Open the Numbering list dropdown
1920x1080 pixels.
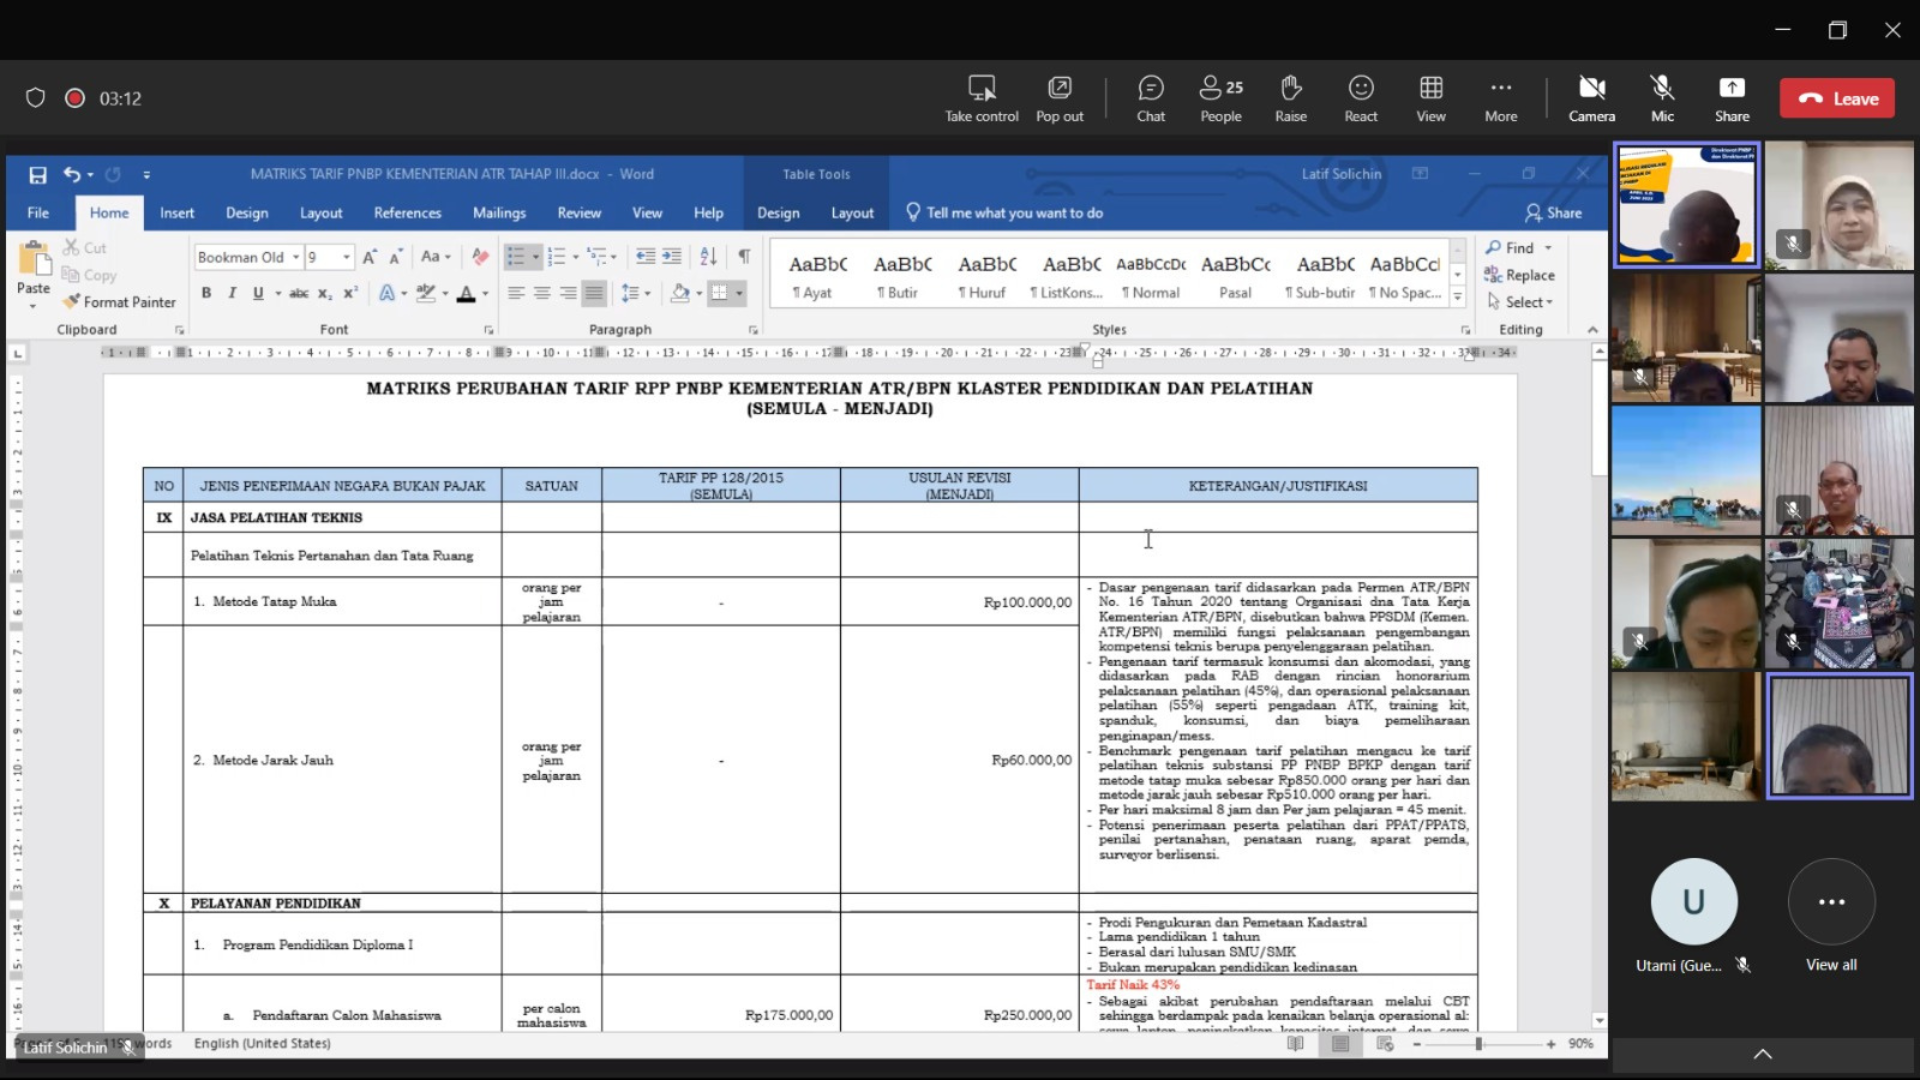(x=576, y=257)
